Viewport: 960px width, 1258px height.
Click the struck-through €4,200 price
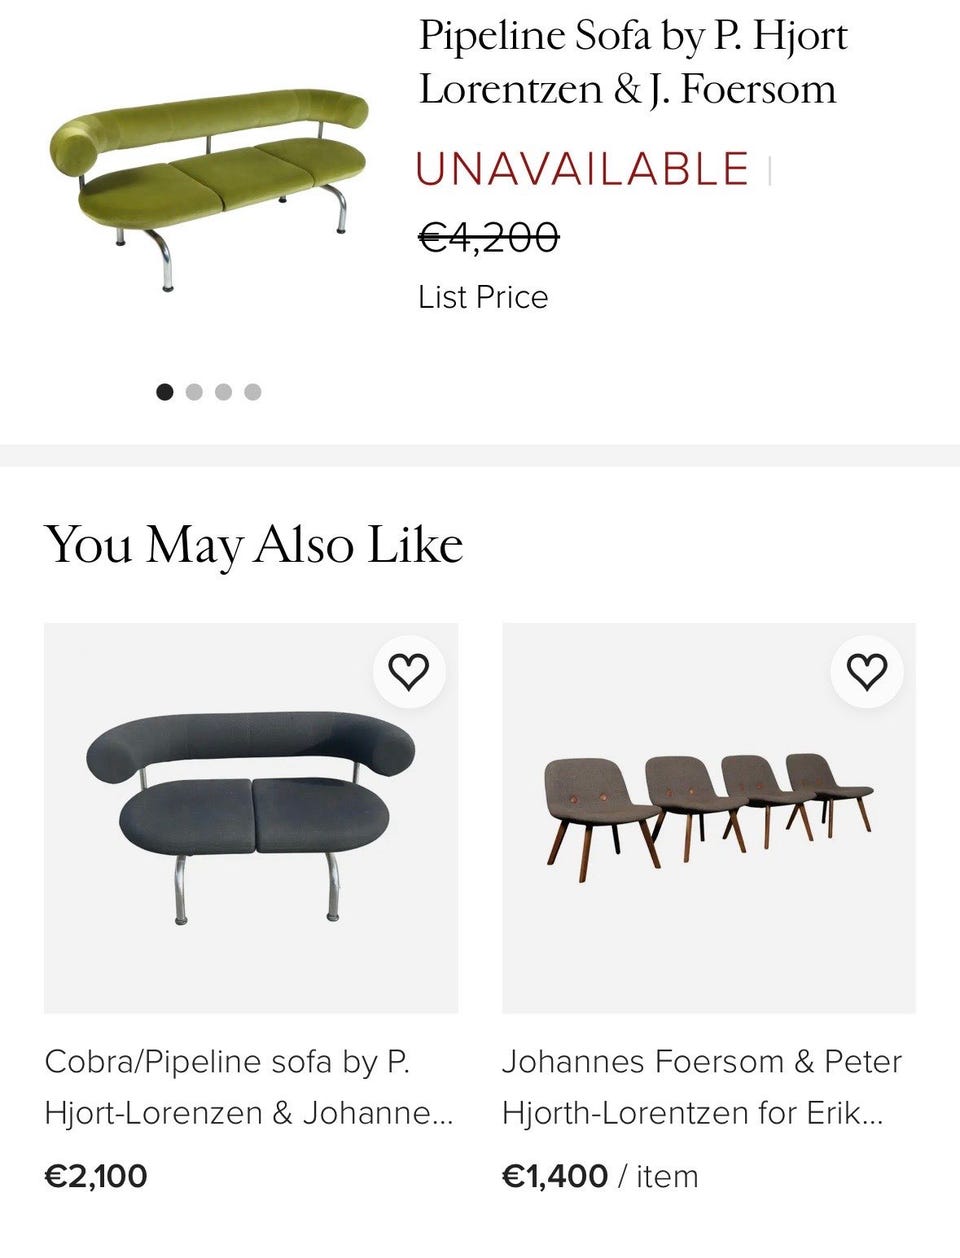(x=488, y=237)
